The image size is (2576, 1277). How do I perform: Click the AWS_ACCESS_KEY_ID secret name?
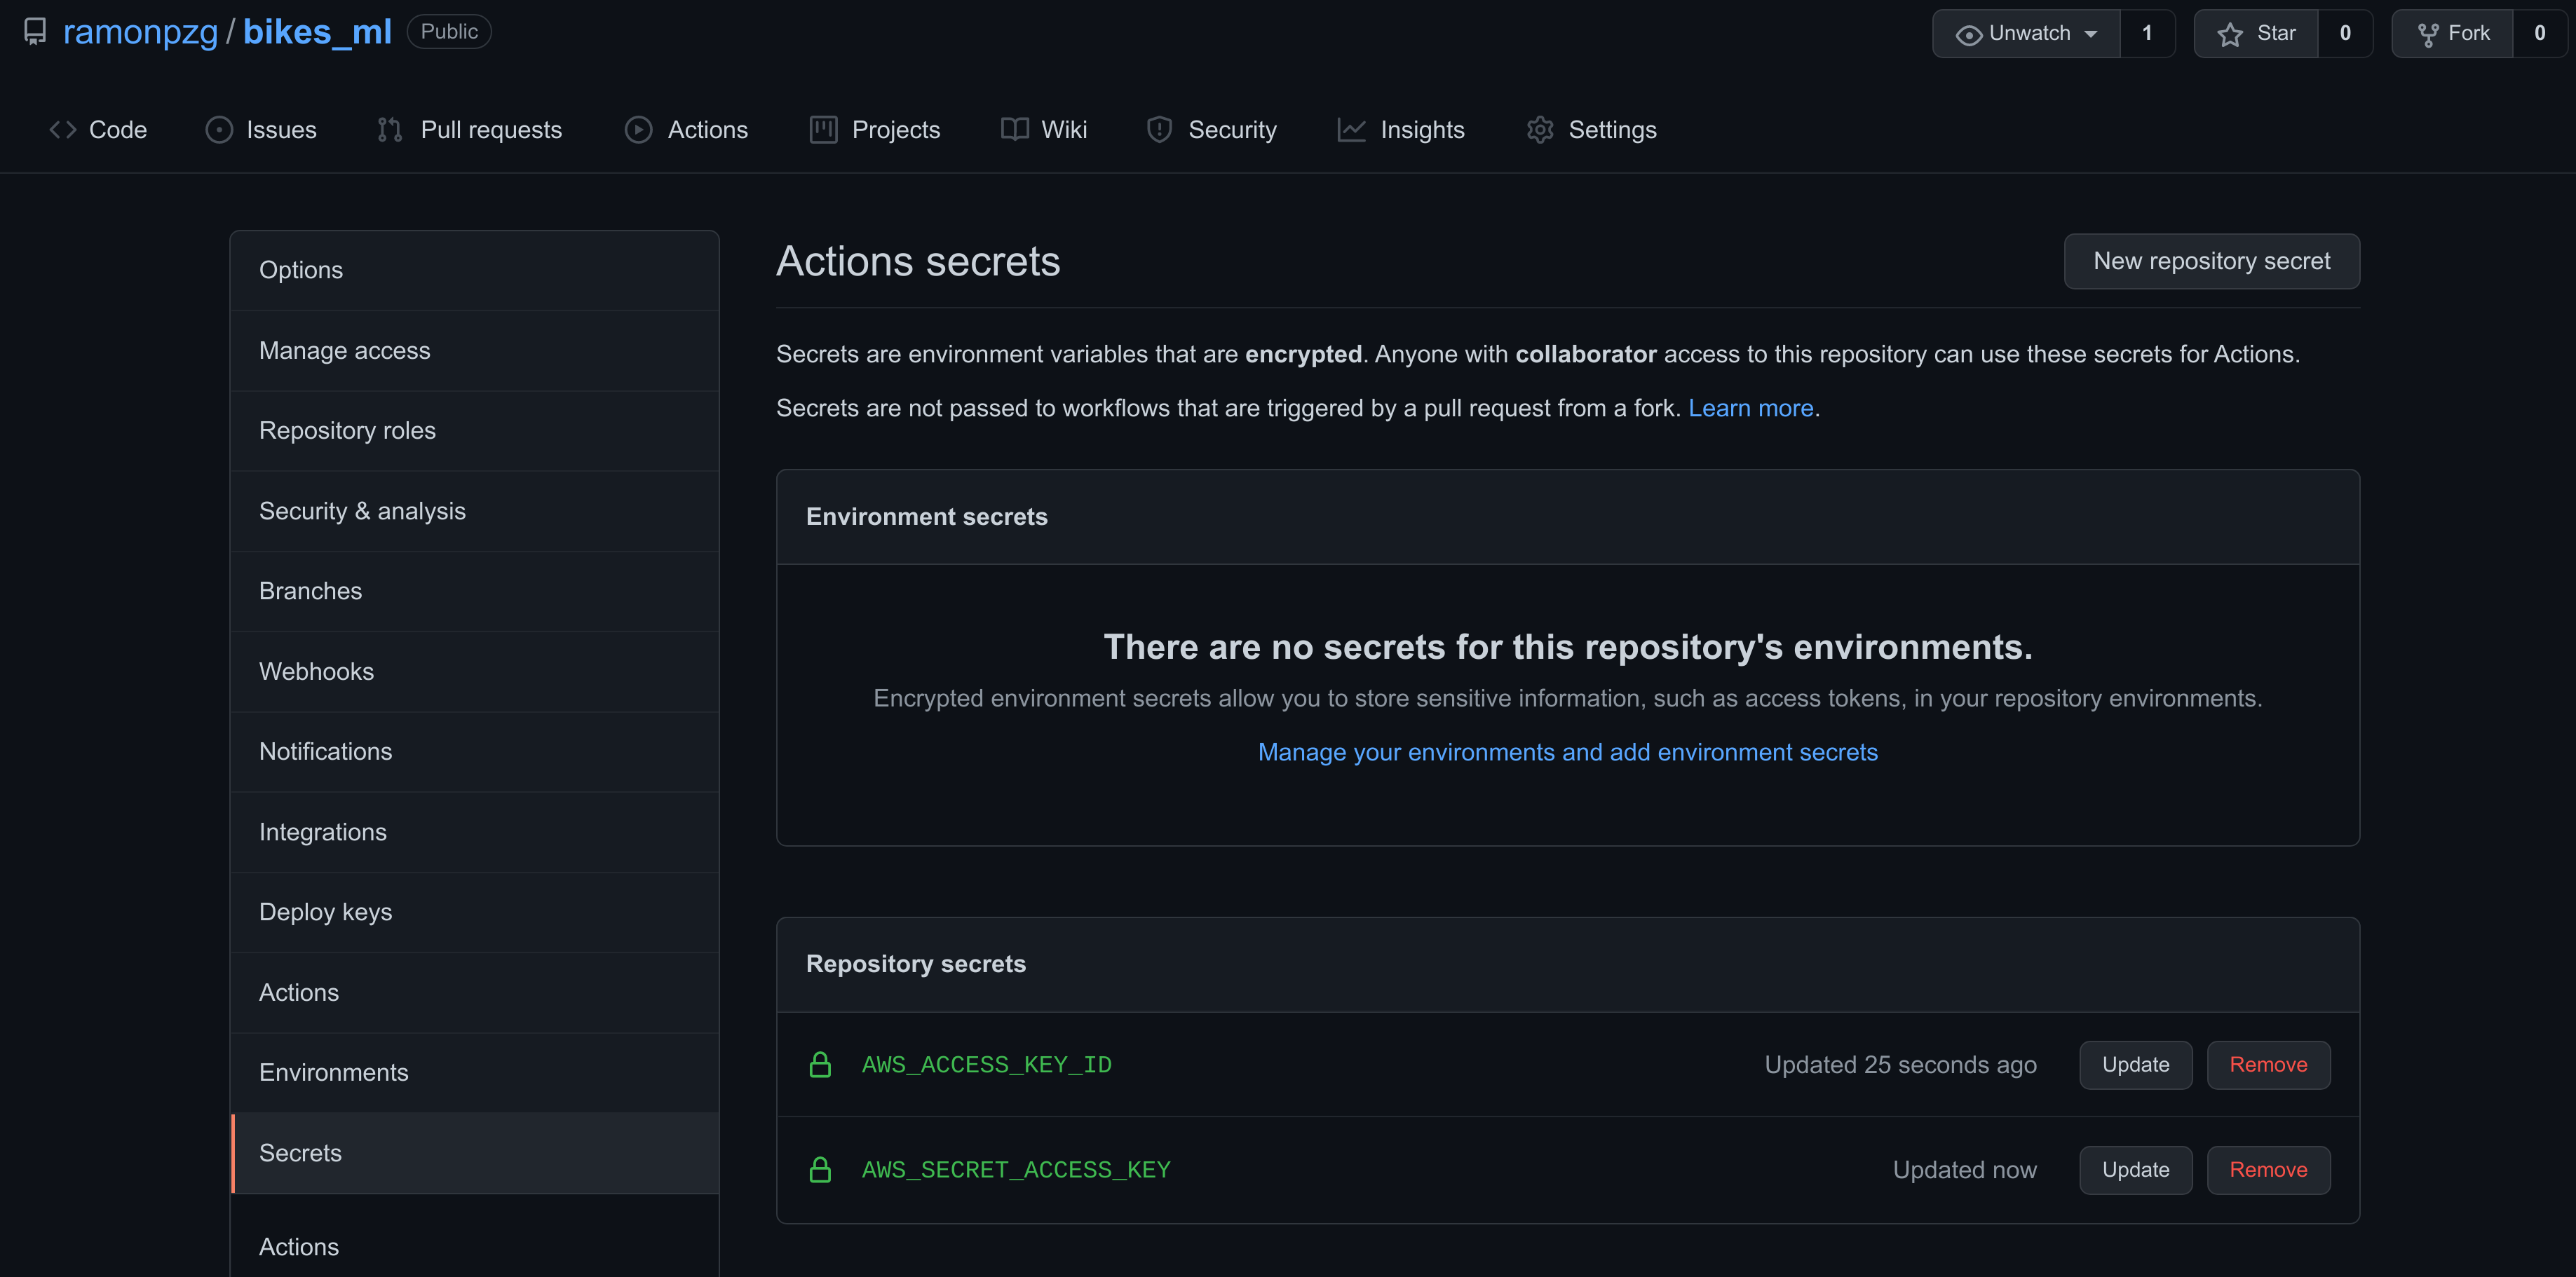(x=986, y=1065)
